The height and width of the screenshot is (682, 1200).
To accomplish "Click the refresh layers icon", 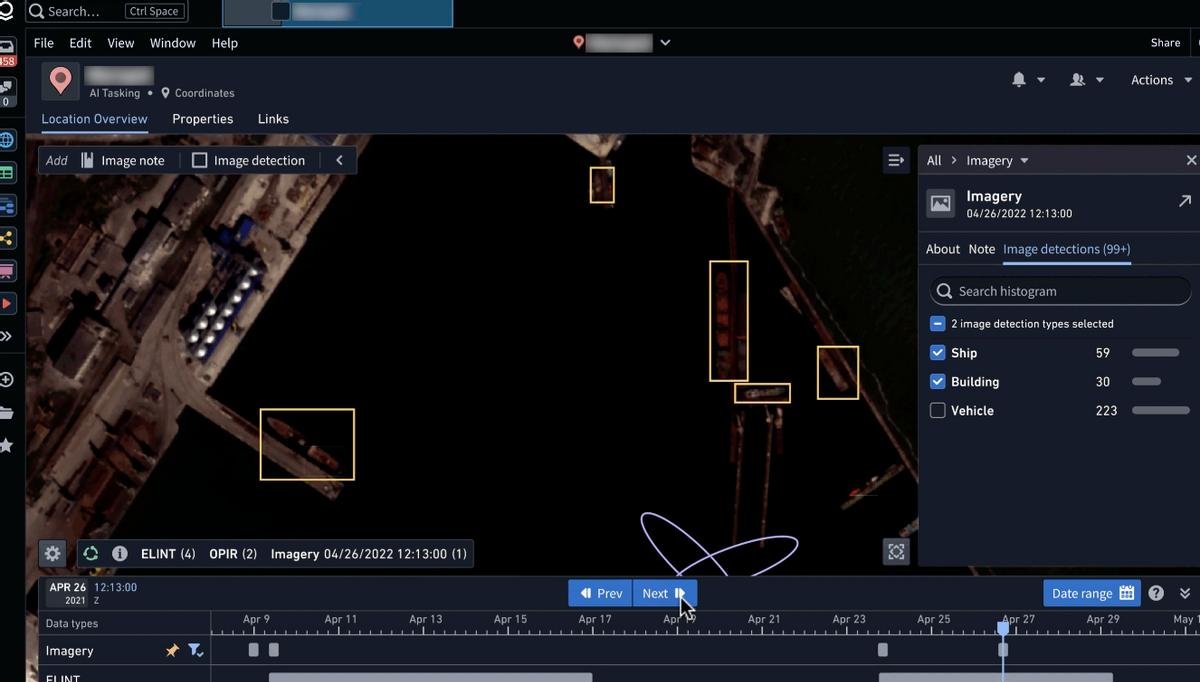I will pos(91,553).
